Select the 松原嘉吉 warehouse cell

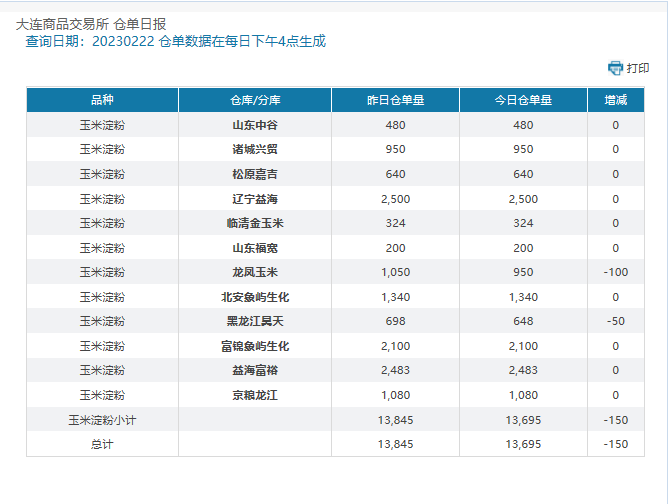pyautogui.click(x=255, y=174)
